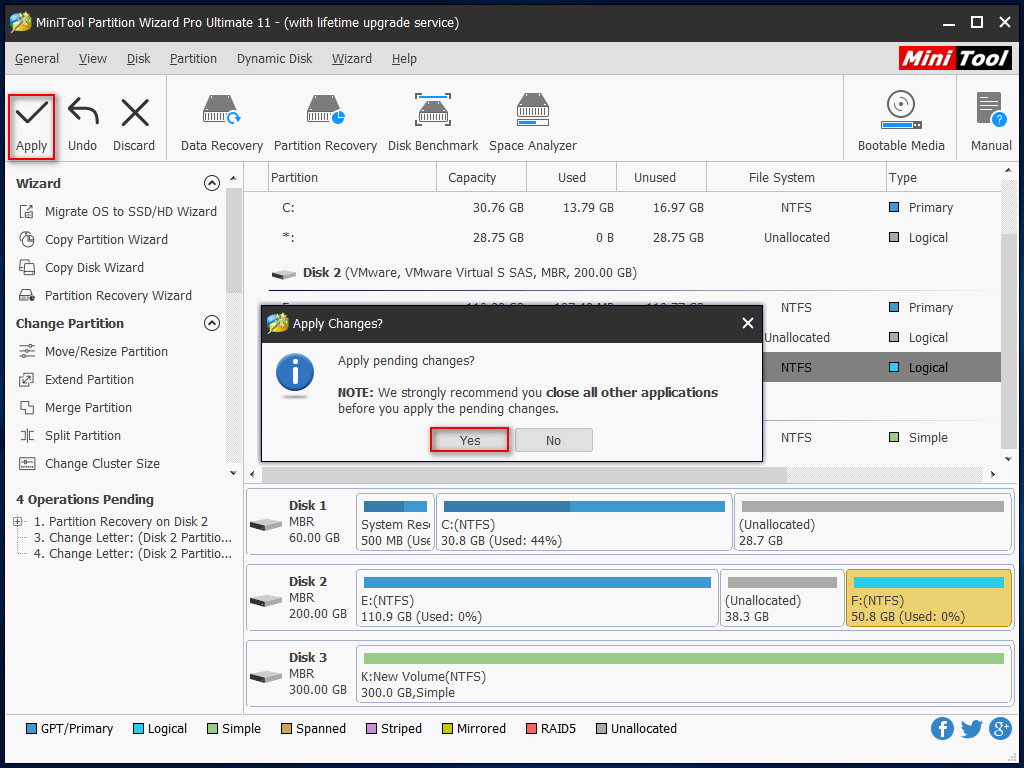
Task: Open the Twitter share icon
Action: 971,728
